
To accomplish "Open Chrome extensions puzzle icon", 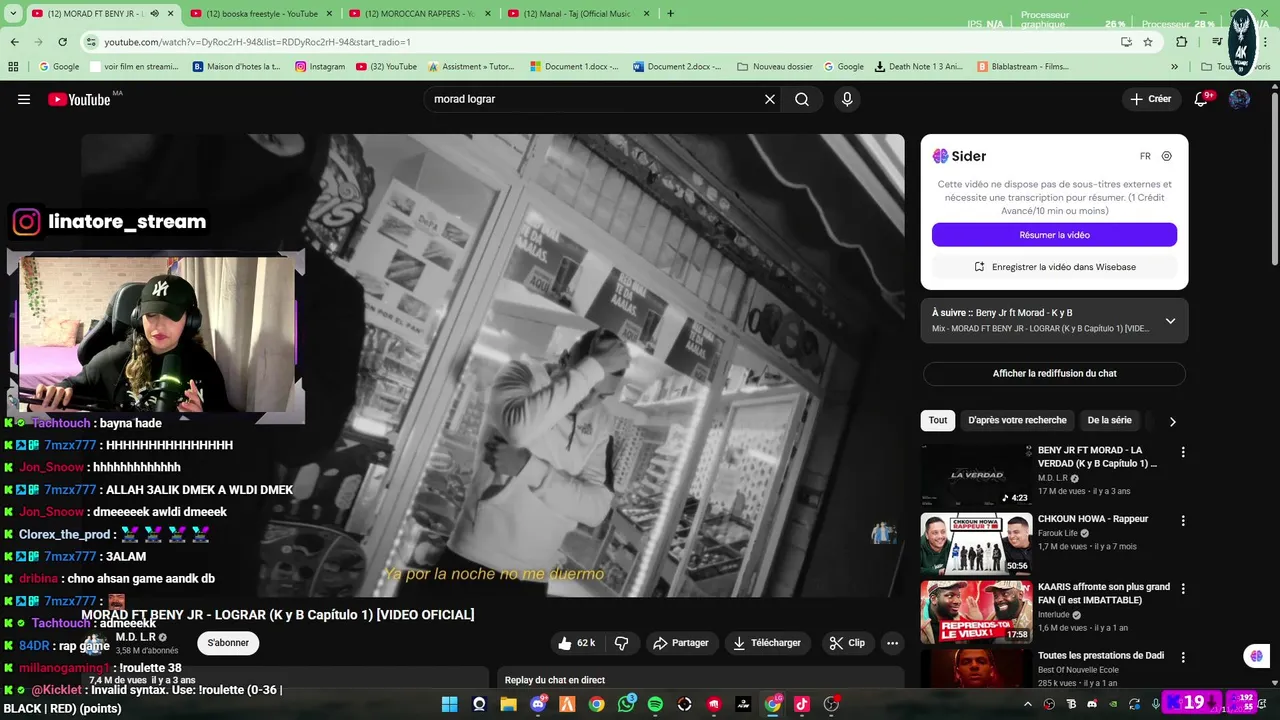I will click(1182, 42).
